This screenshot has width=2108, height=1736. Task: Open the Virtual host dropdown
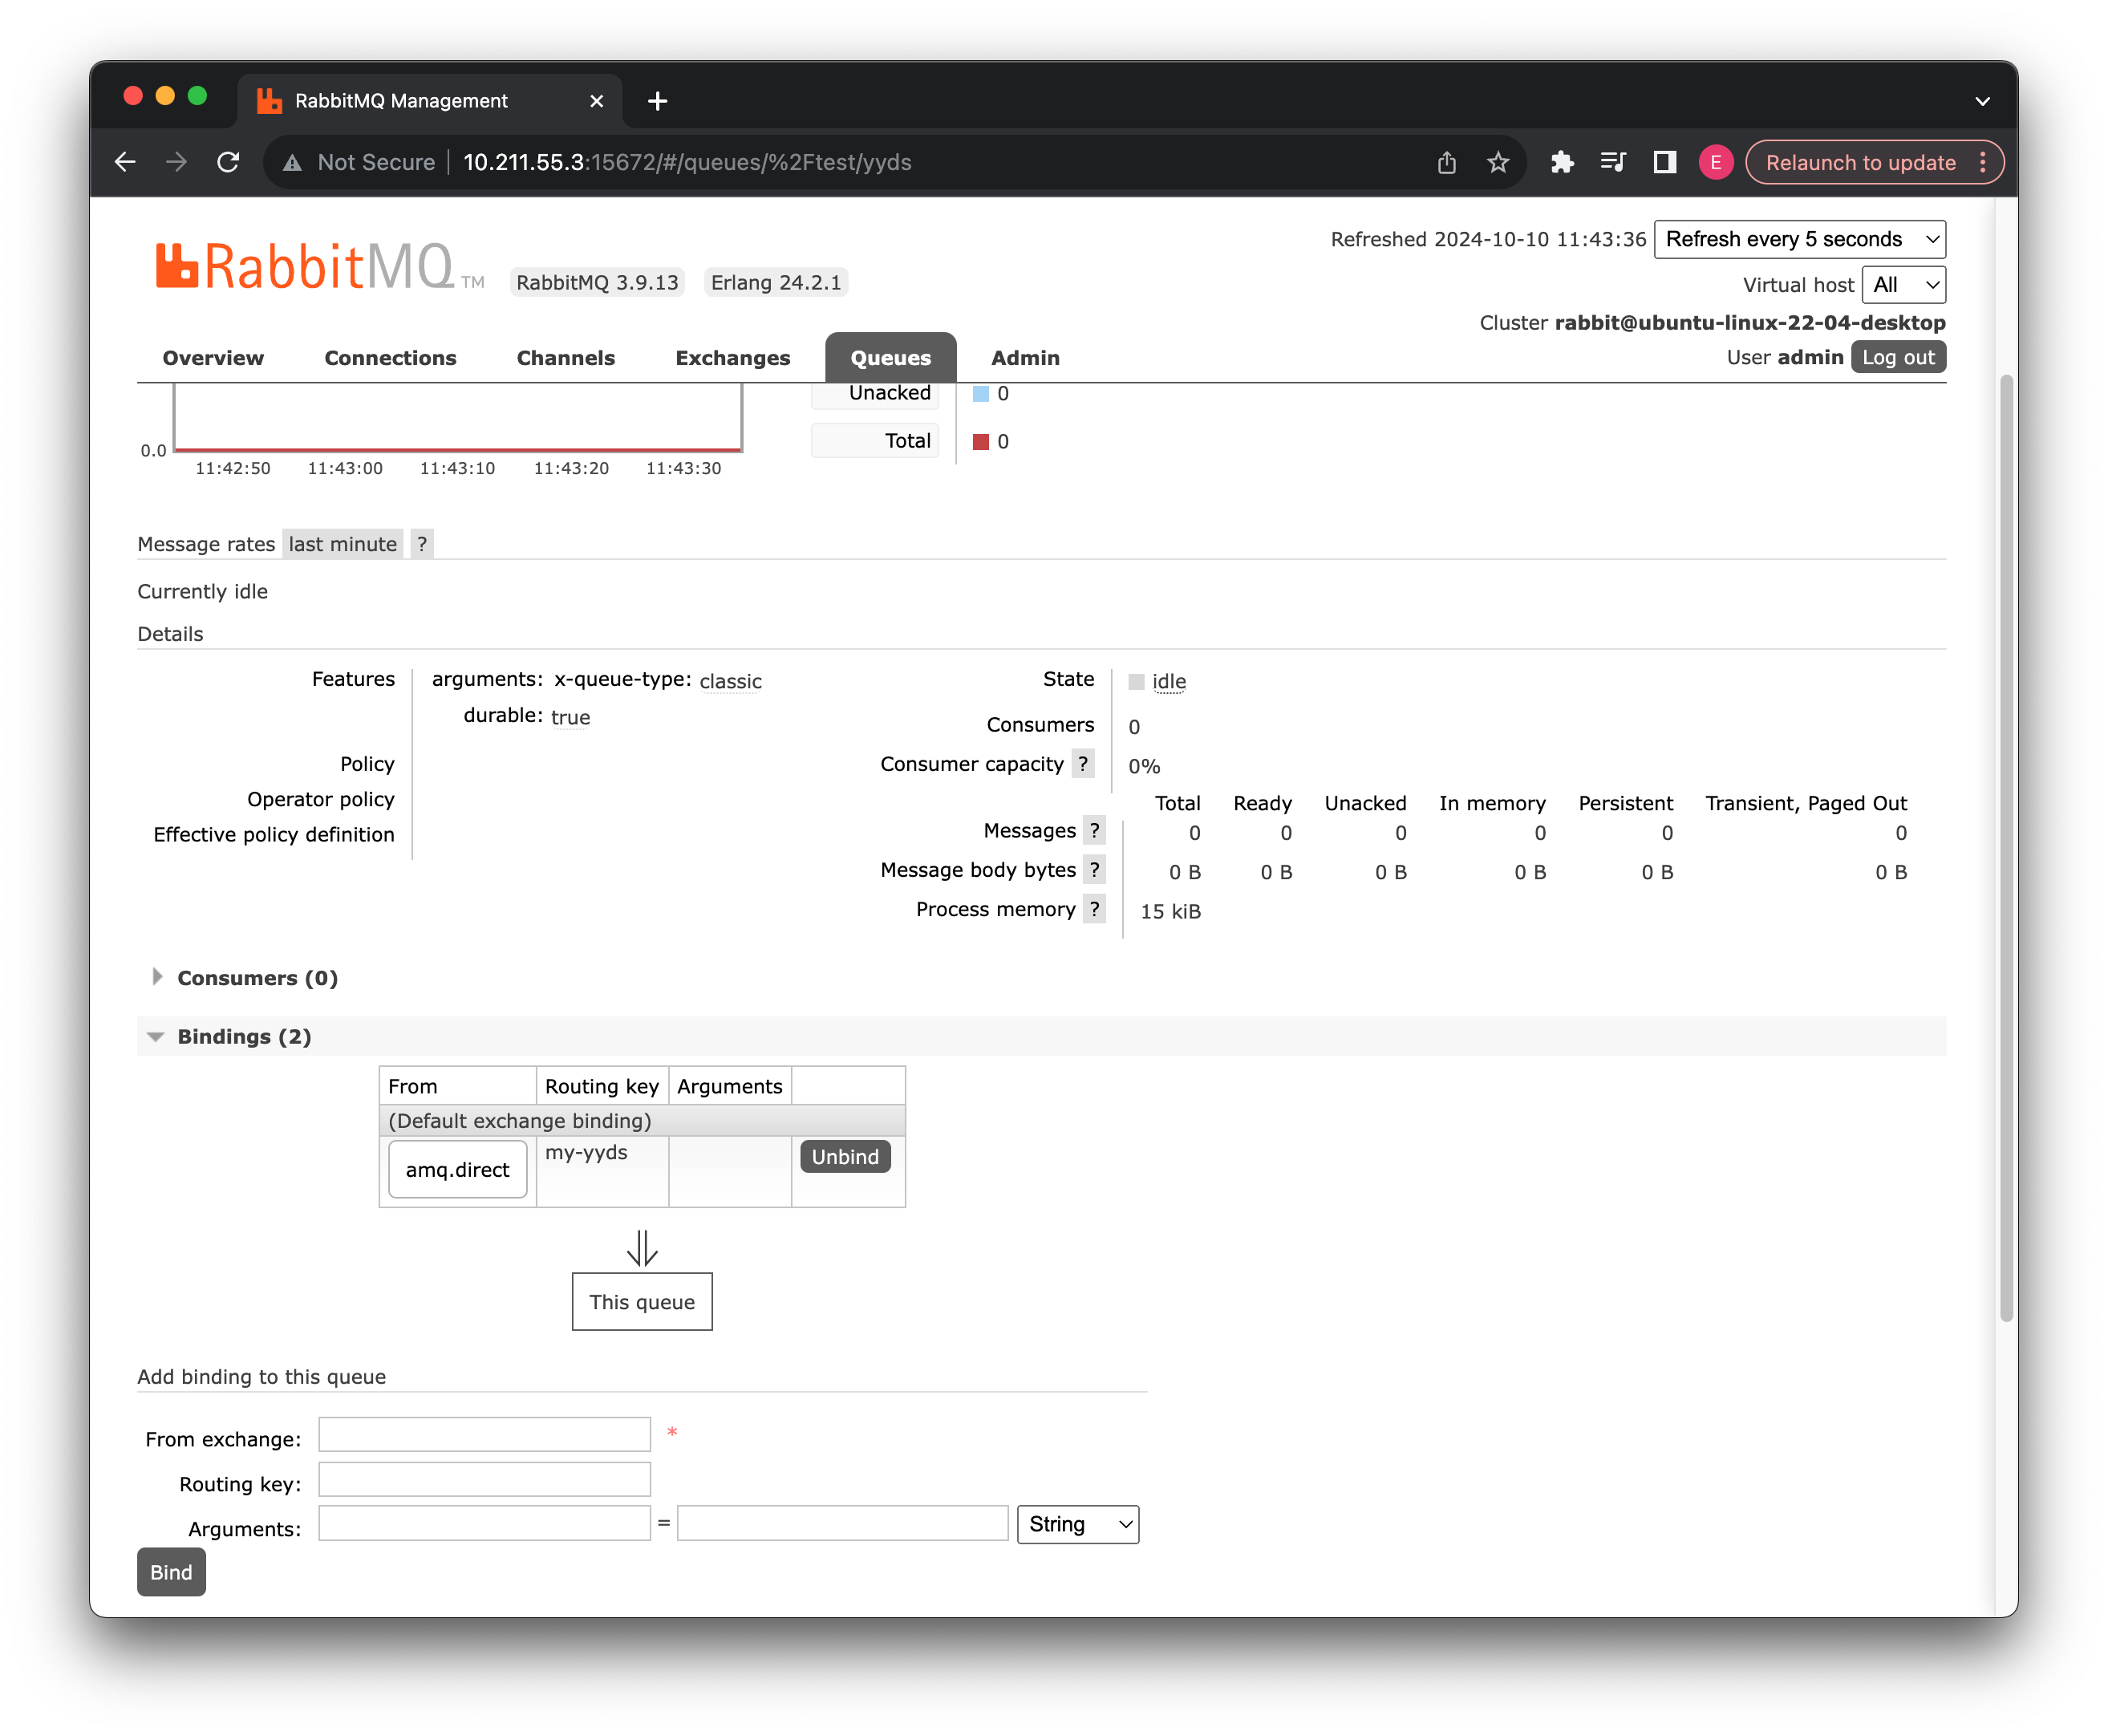(1903, 285)
